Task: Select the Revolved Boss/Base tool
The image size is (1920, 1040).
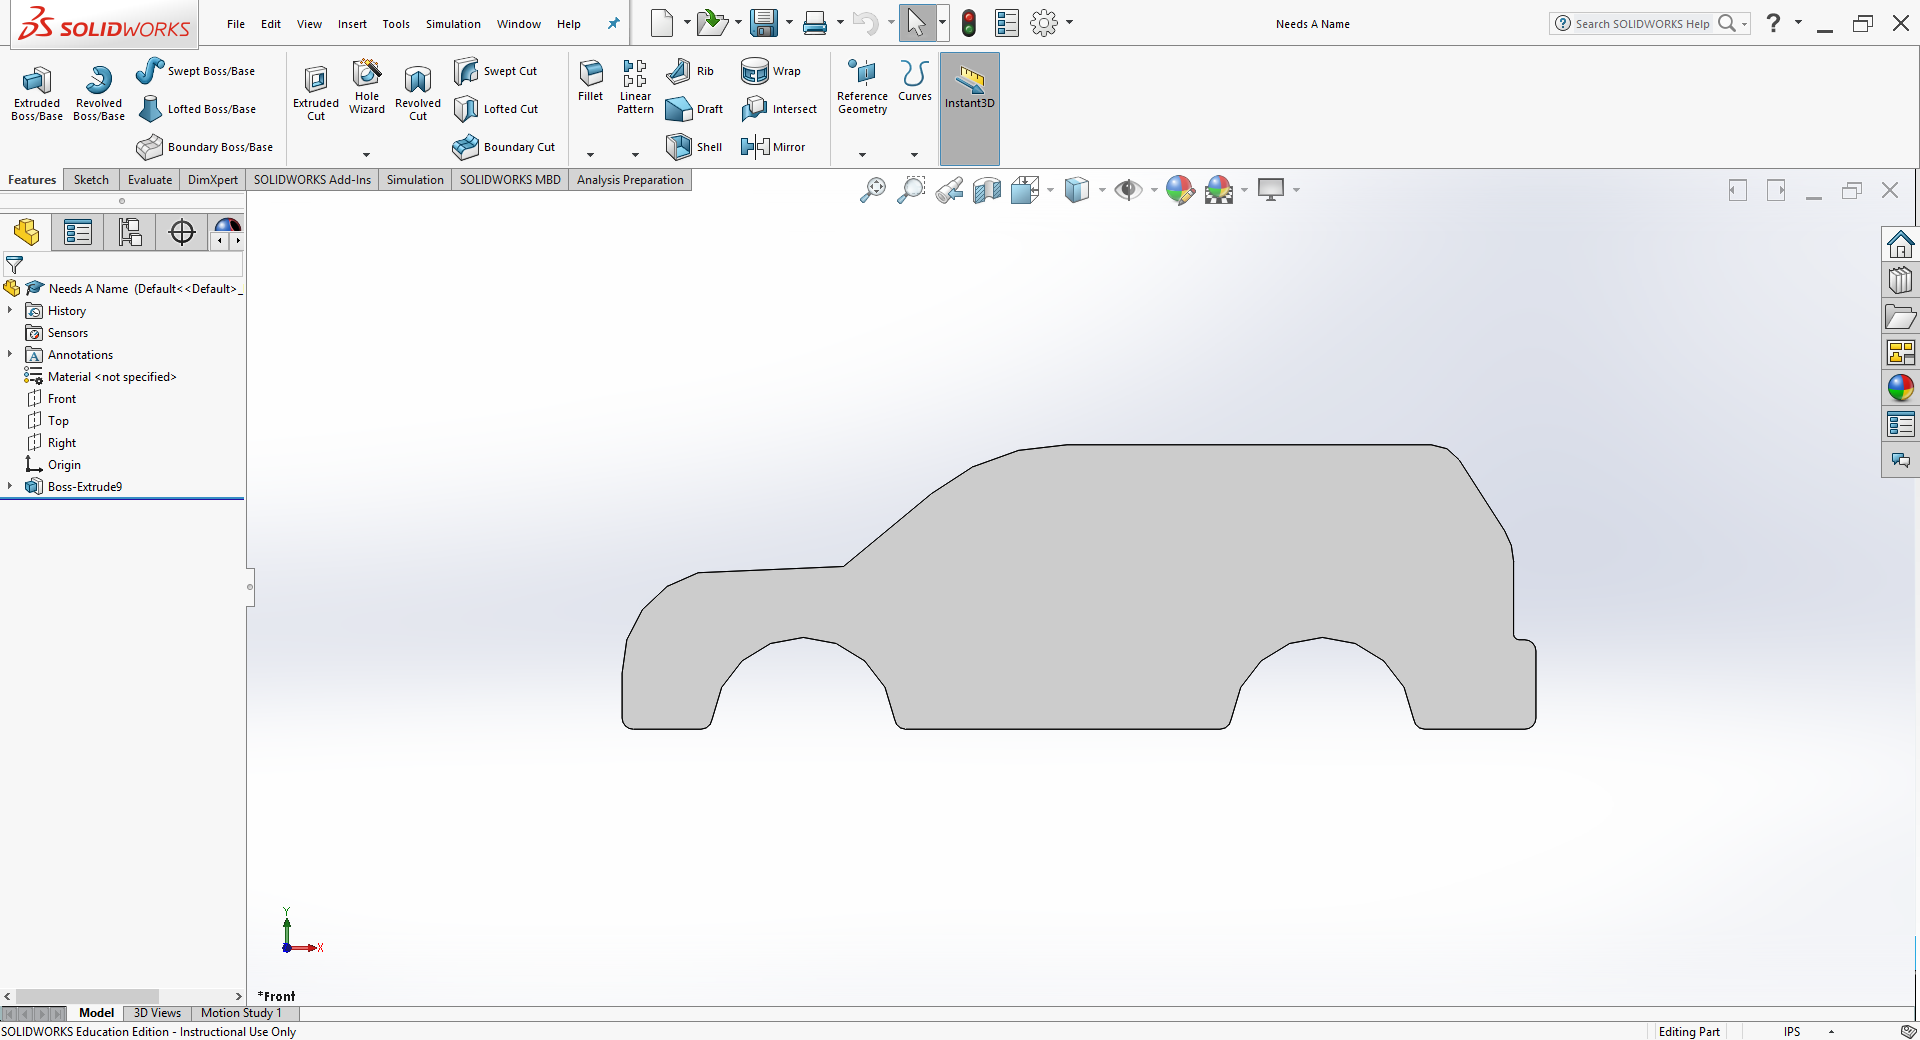Action: tap(99, 94)
